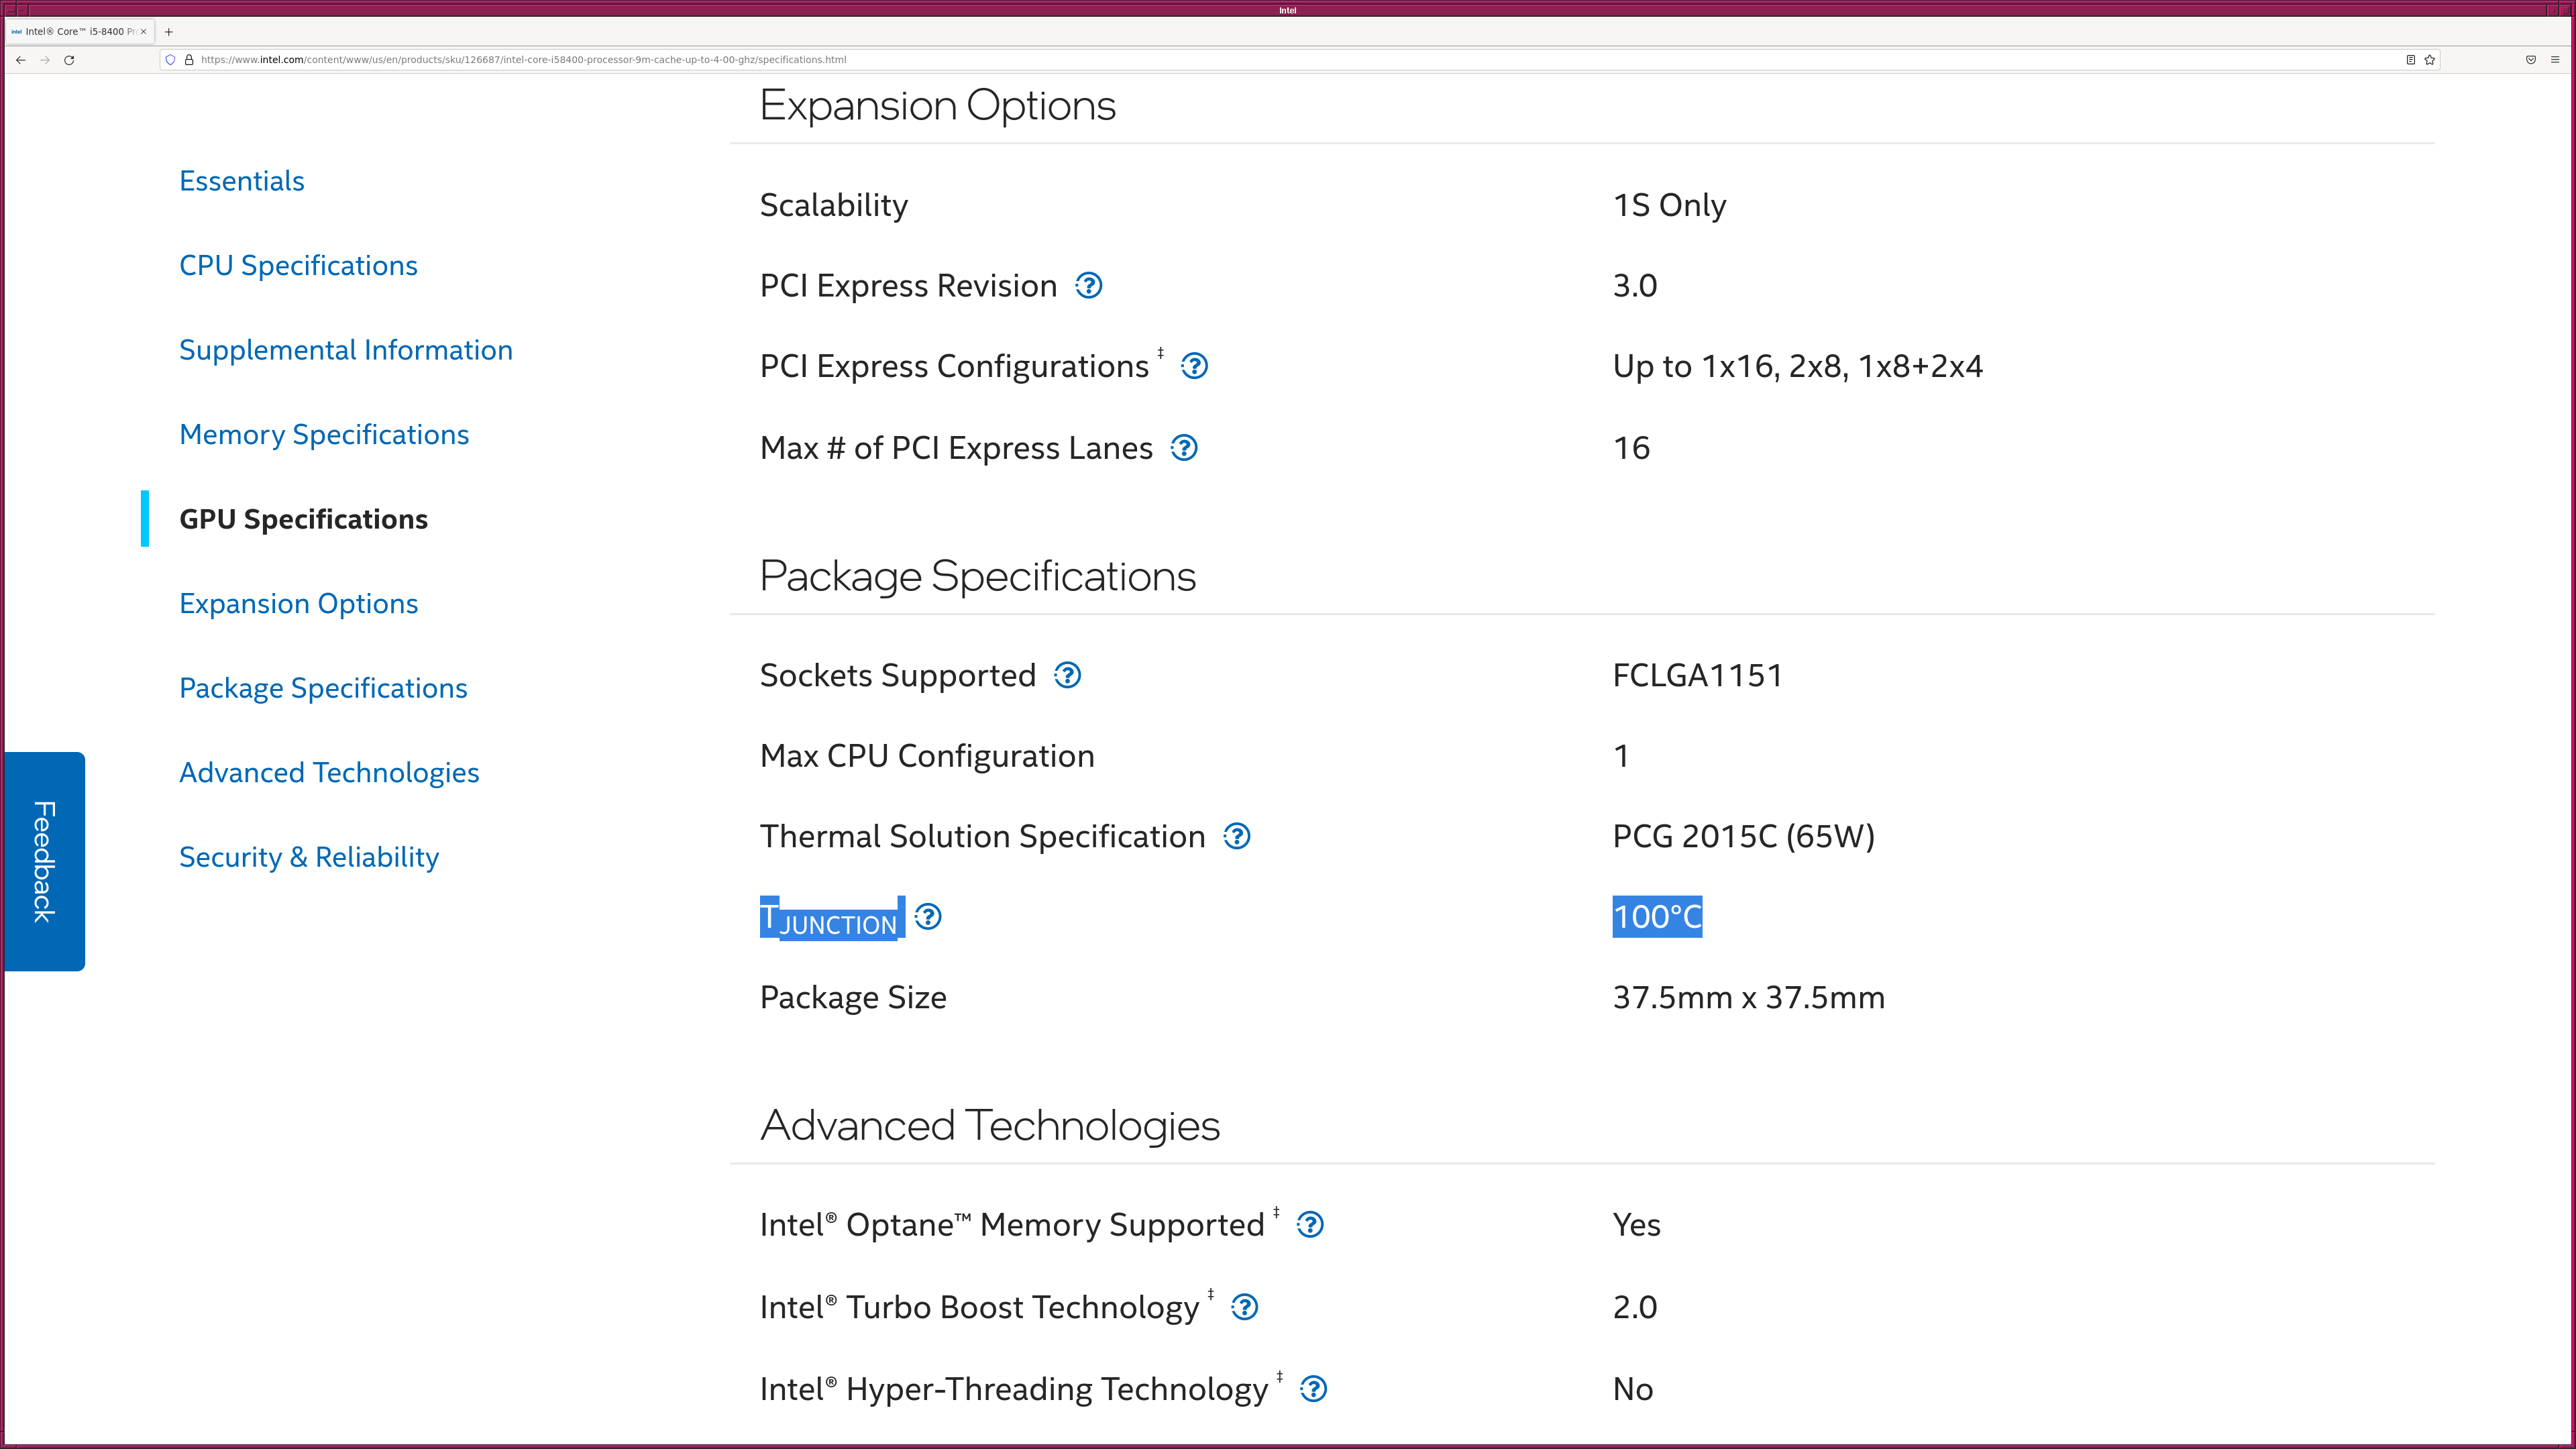Navigate to Essentials section

(241, 178)
